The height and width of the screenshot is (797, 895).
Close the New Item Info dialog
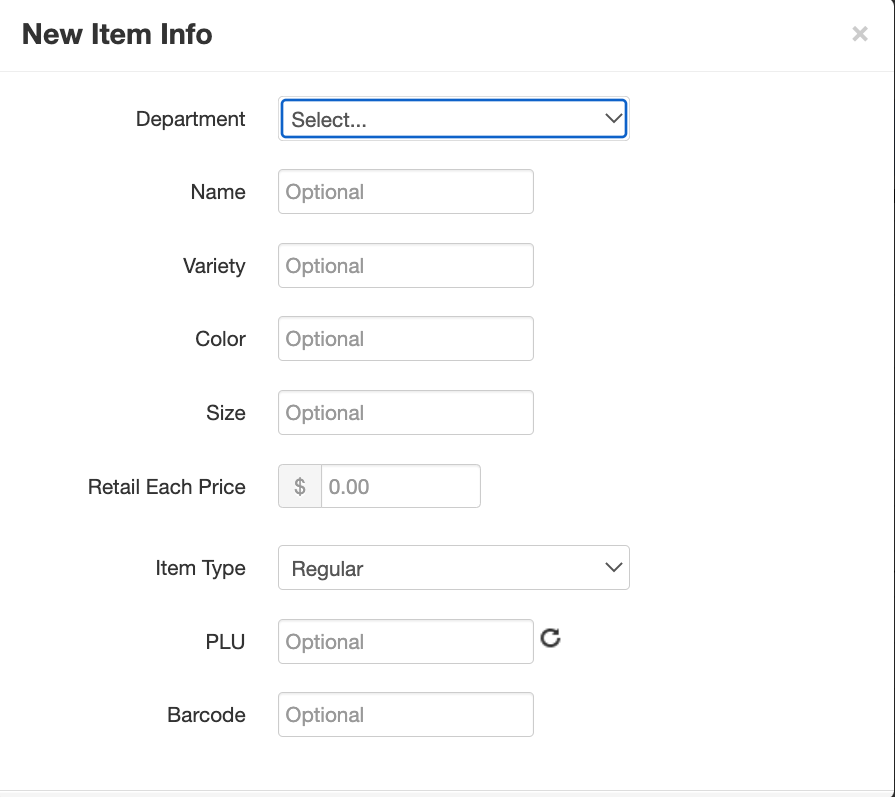coord(859,34)
